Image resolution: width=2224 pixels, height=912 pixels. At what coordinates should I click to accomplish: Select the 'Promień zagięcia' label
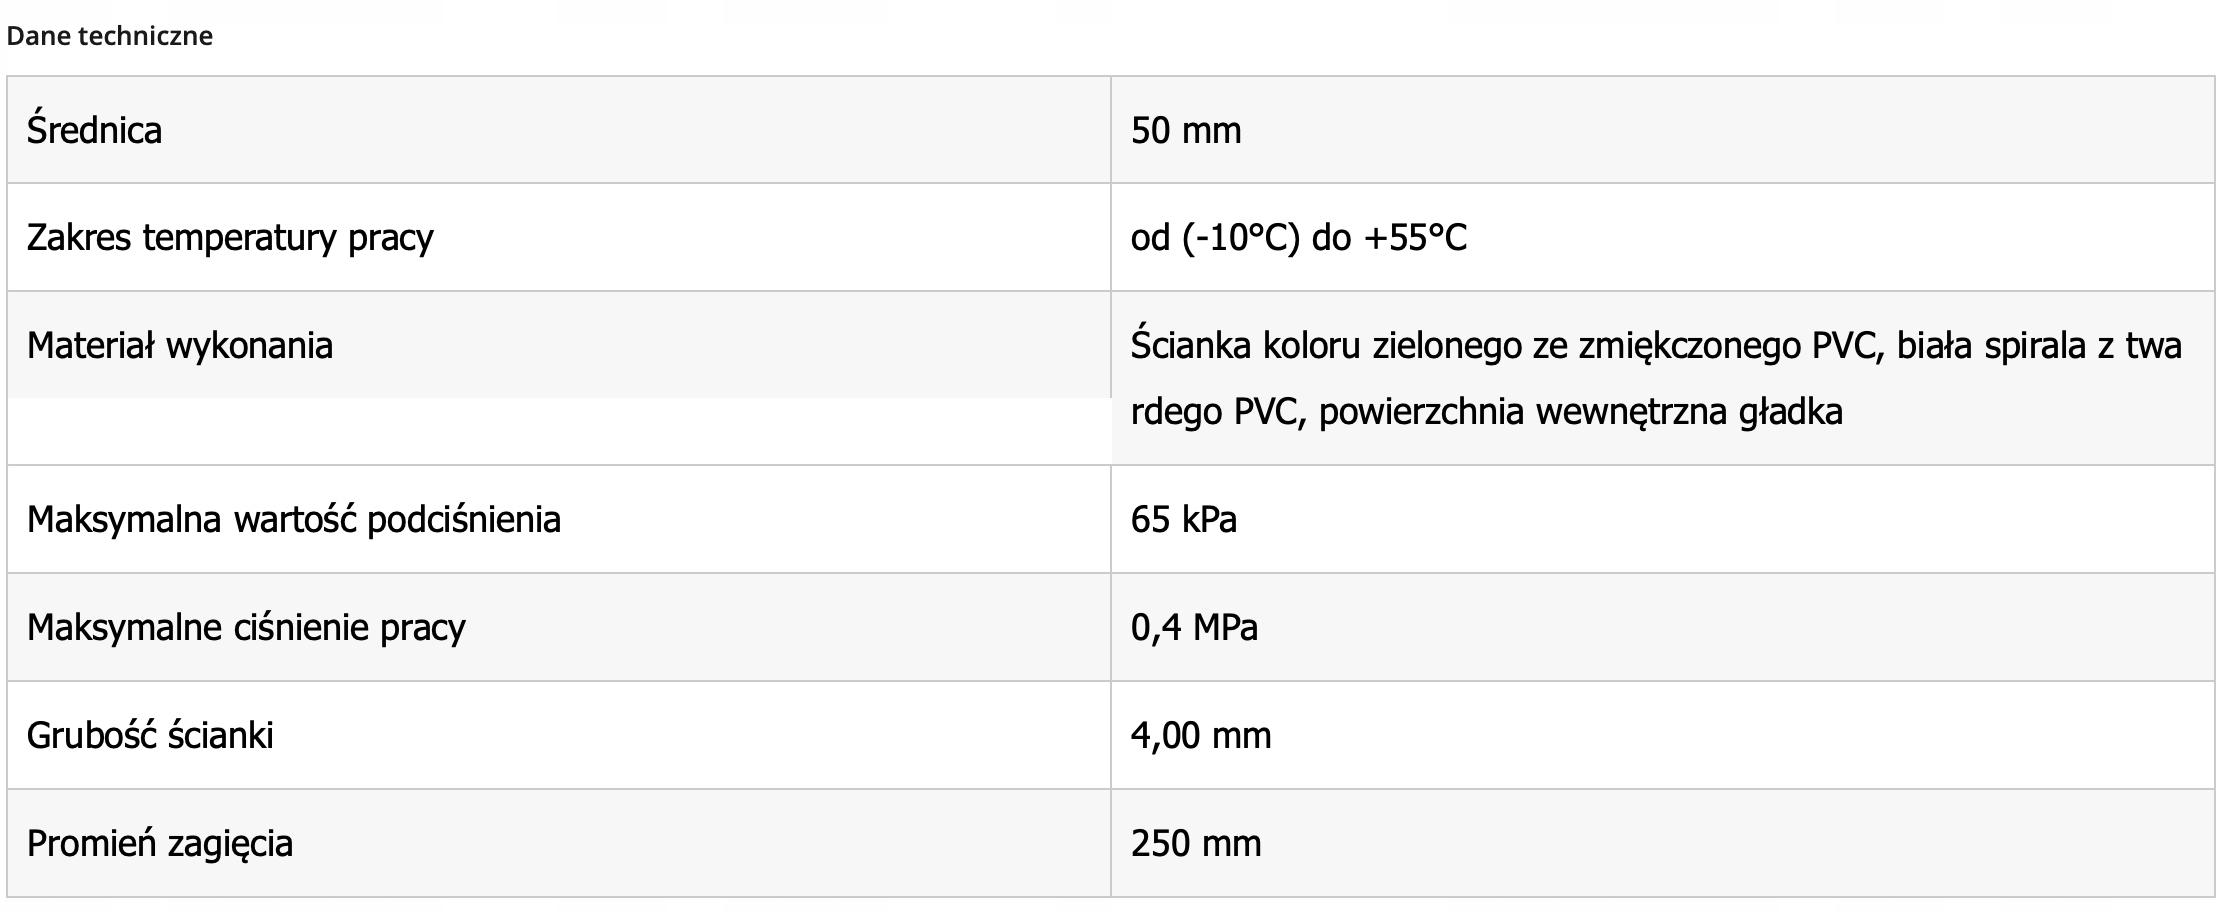click(160, 844)
